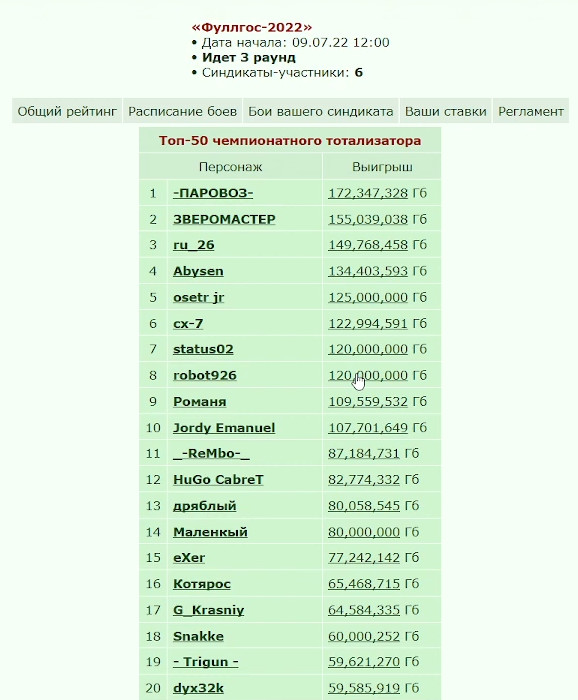Open winnings 80,058,545 of дряблый

coord(364,506)
